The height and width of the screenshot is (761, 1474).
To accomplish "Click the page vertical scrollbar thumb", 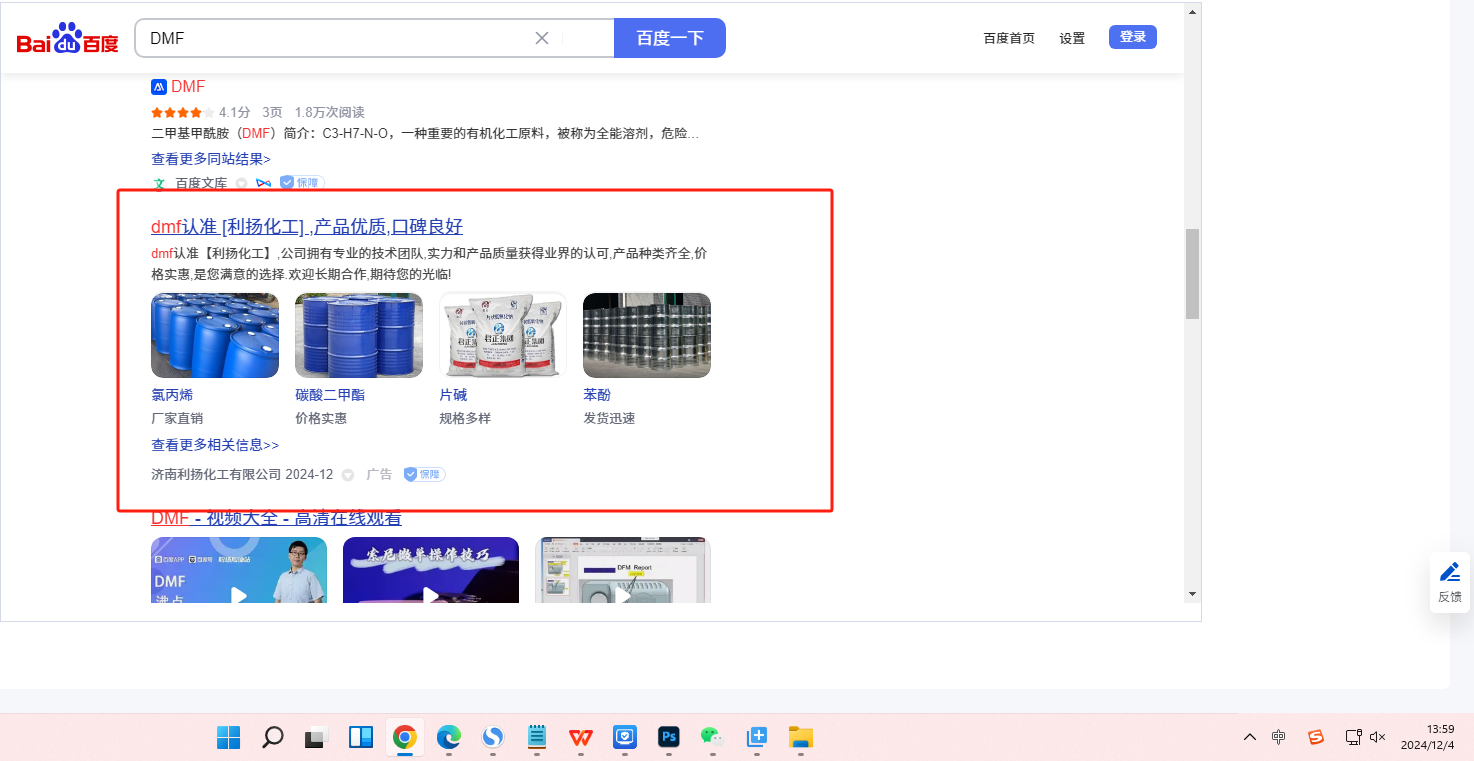I will pyautogui.click(x=1192, y=273).
